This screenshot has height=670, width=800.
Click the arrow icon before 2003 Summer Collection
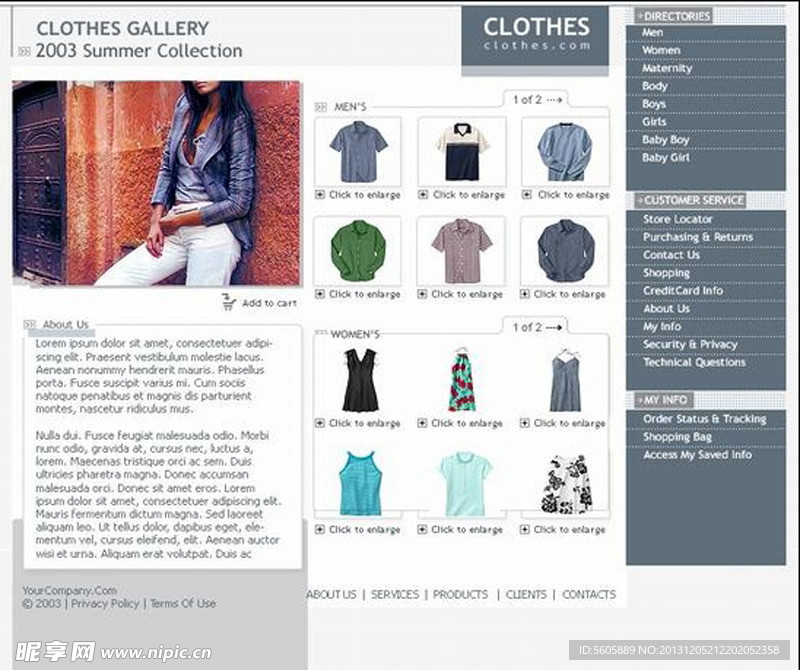pos(24,51)
